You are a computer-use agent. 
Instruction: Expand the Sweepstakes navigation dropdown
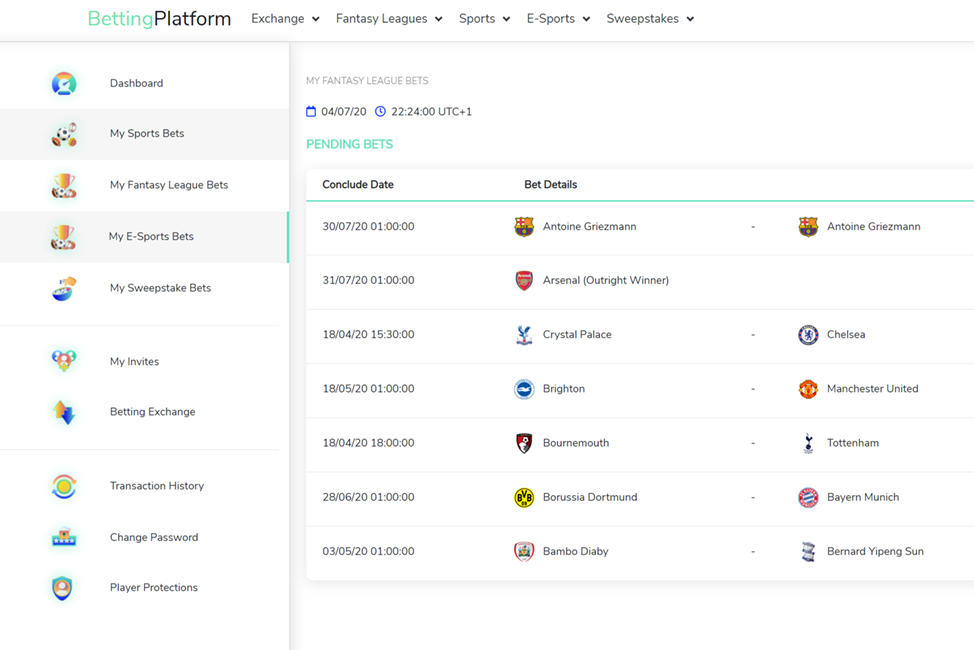click(650, 18)
